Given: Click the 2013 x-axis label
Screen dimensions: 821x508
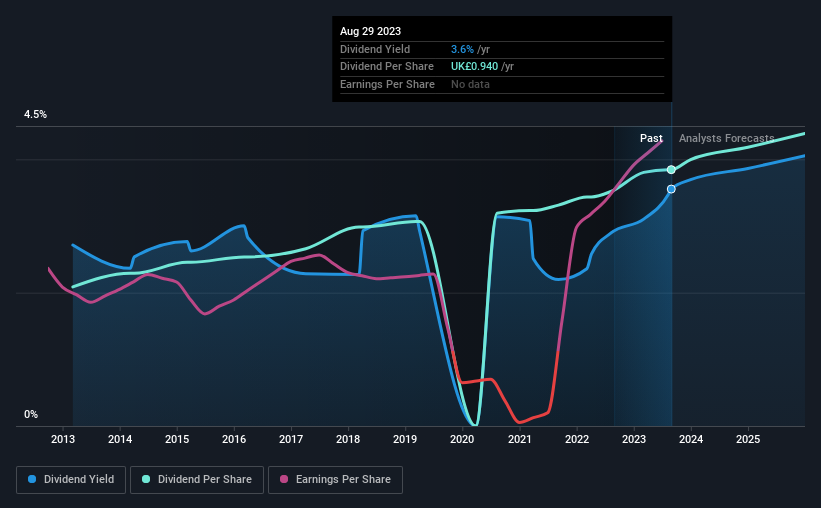Looking at the screenshot, I should pos(63,439).
